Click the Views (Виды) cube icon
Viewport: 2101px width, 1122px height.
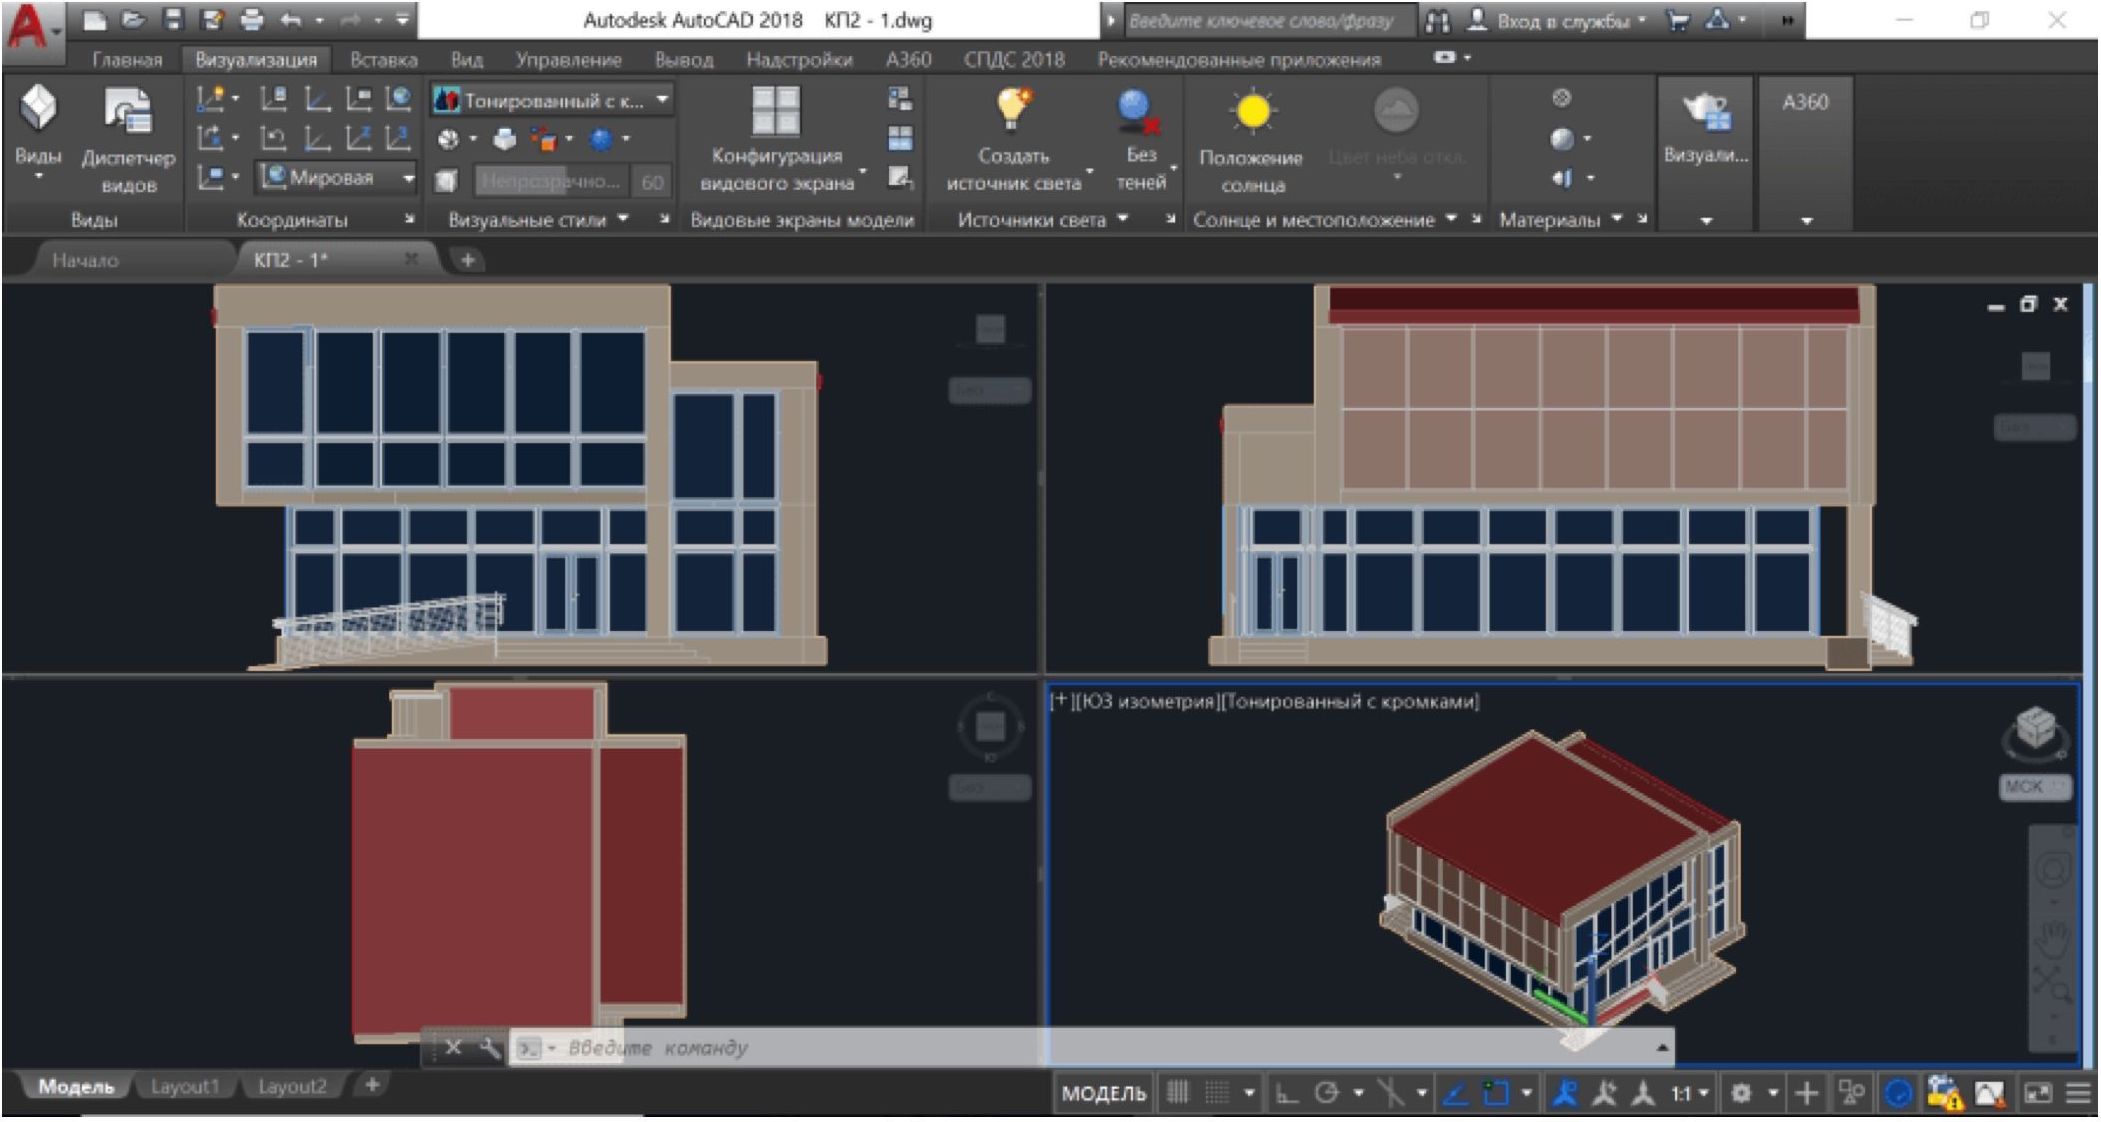click(38, 108)
